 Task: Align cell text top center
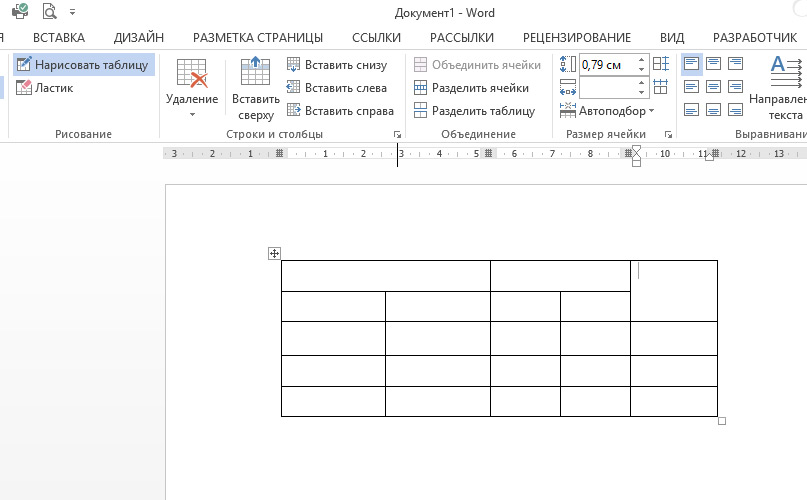click(x=713, y=64)
